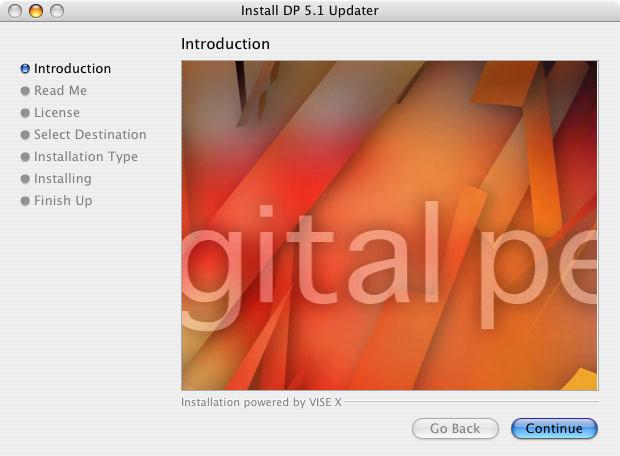Click the gray bullet beside Finish Up
620x456 pixels.
coord(25,201)
